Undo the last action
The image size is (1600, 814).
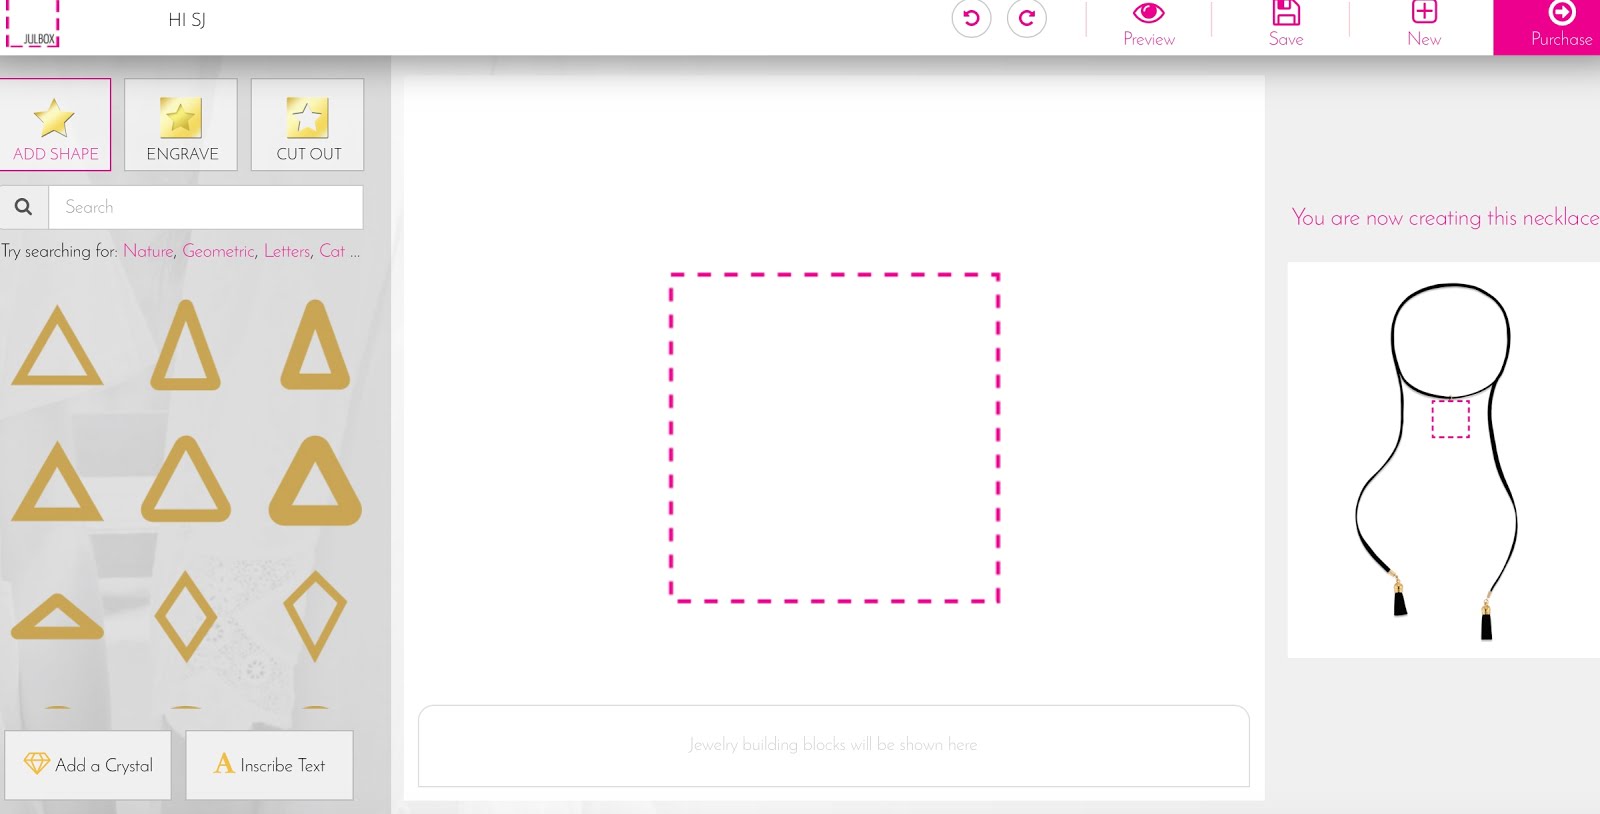point(971,18)
